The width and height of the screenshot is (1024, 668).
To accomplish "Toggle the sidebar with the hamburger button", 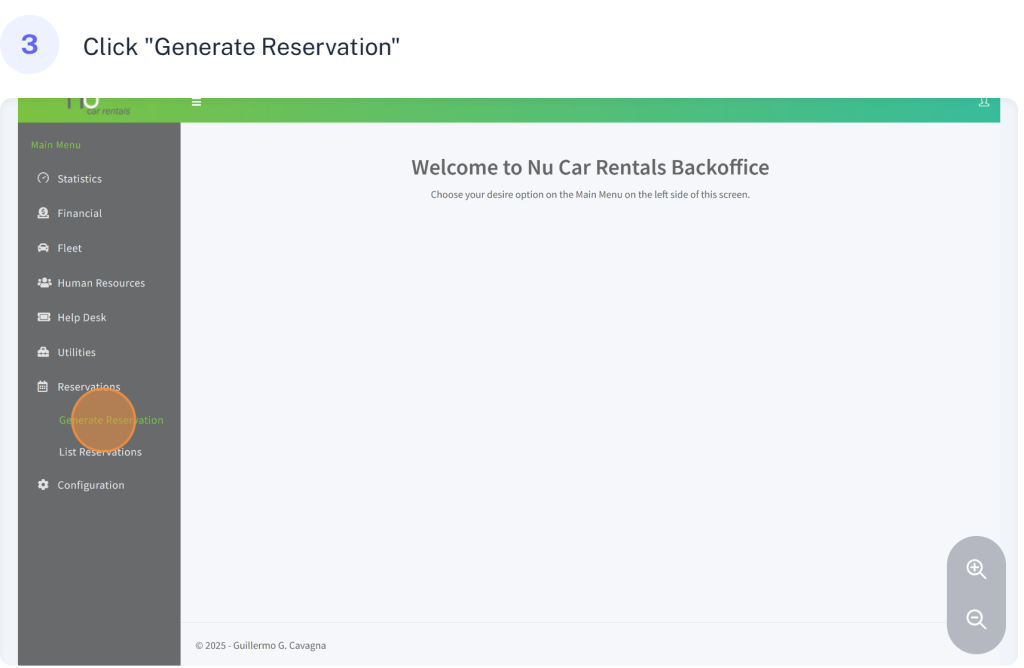I will 197,102.
